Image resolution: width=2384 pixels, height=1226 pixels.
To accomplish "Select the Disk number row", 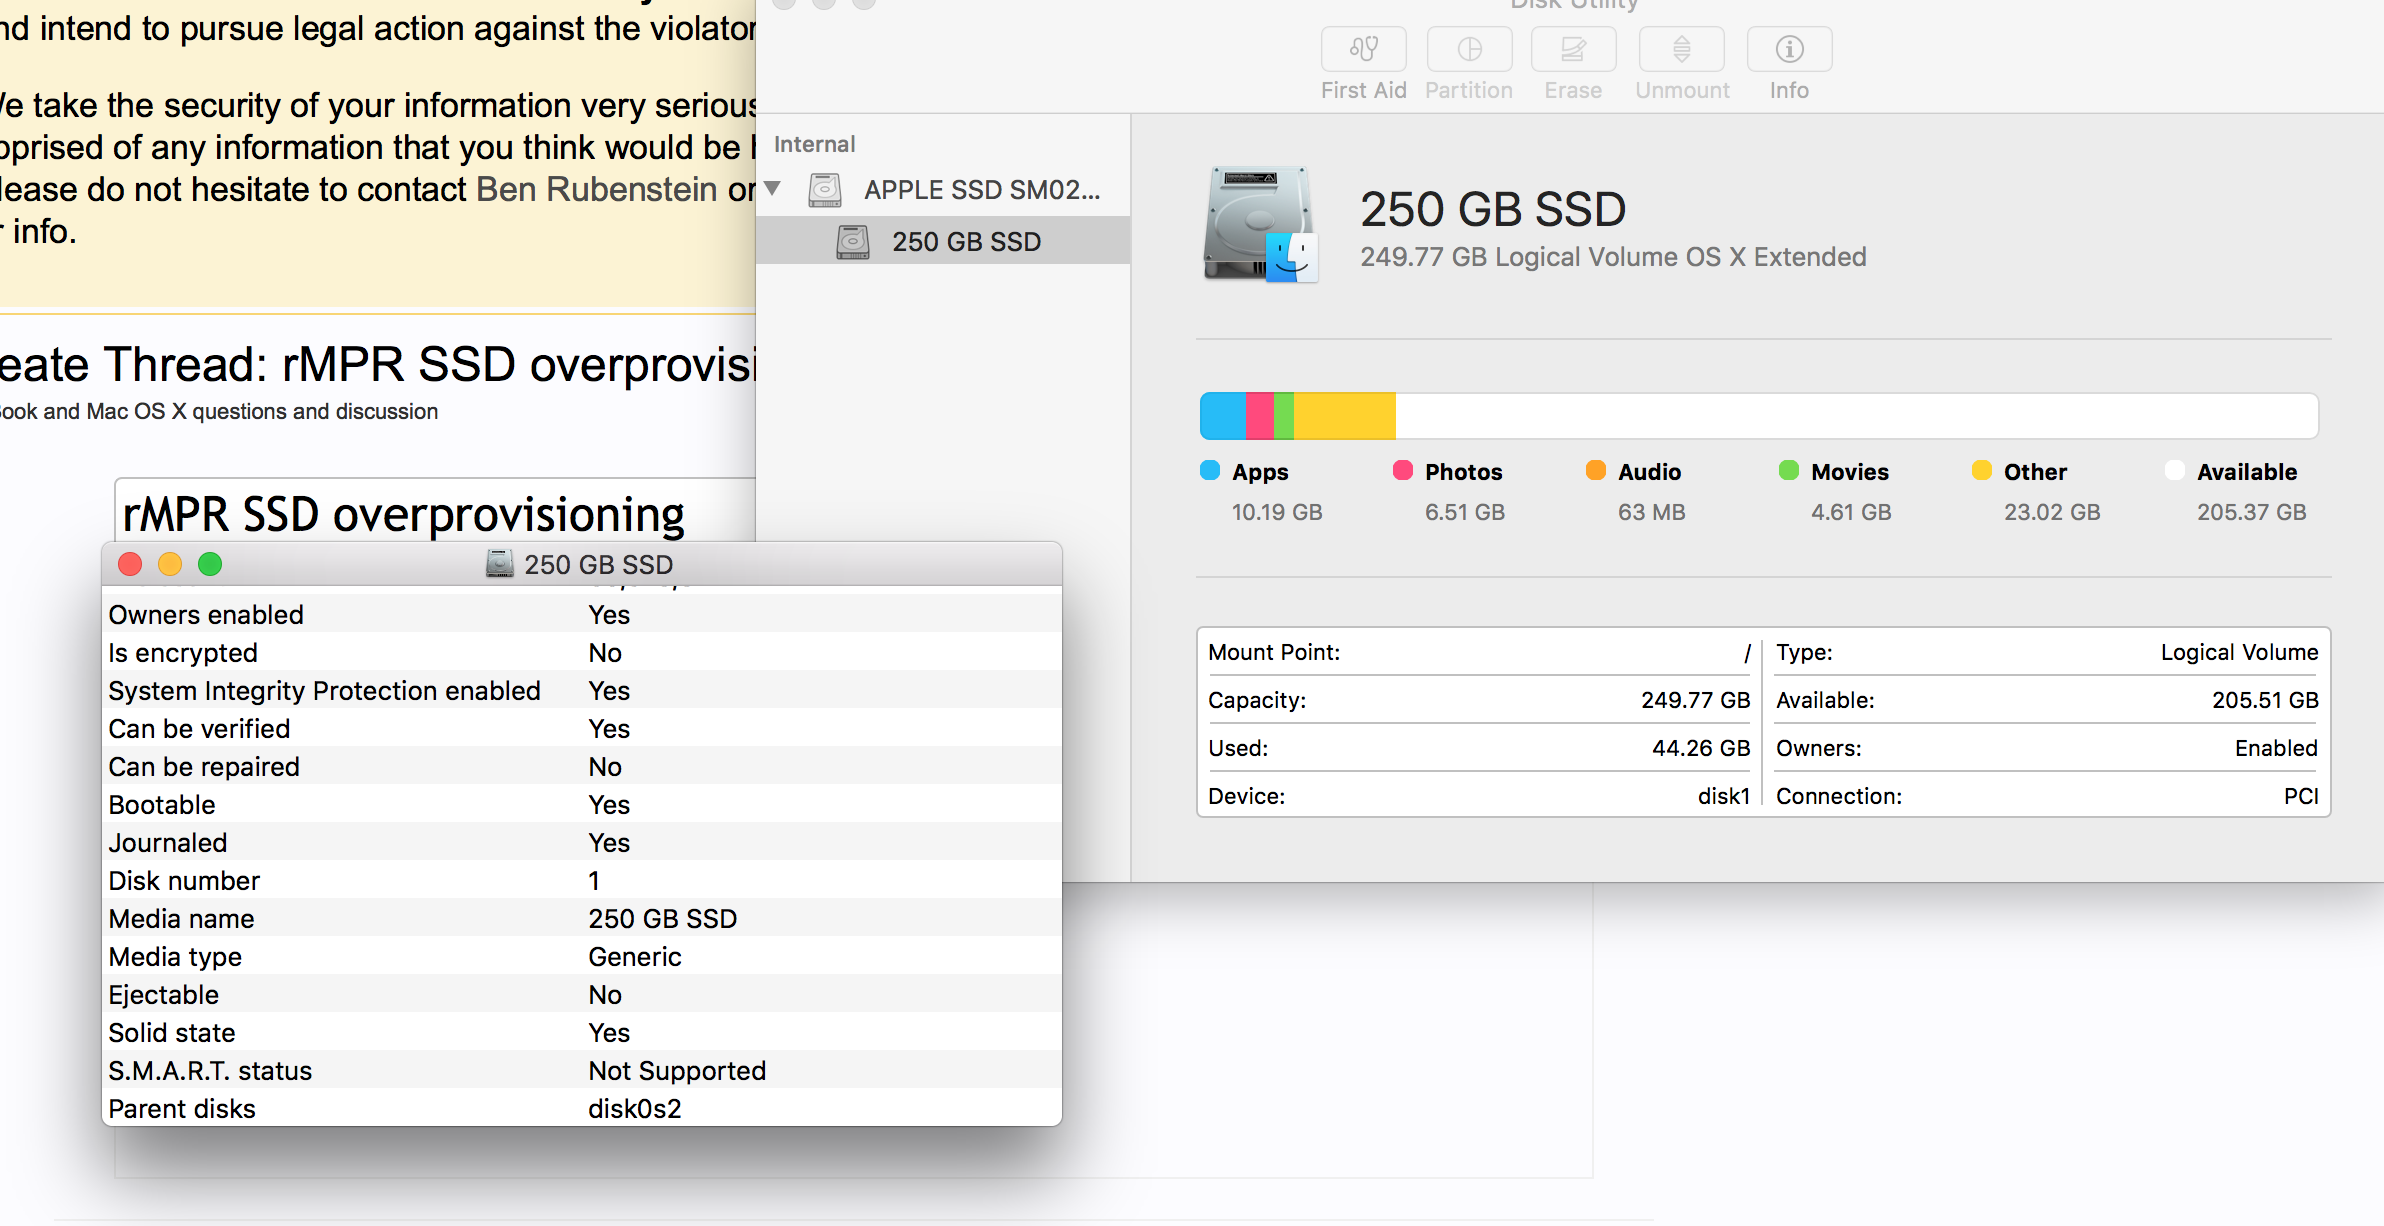I will (x=582, y=880).
